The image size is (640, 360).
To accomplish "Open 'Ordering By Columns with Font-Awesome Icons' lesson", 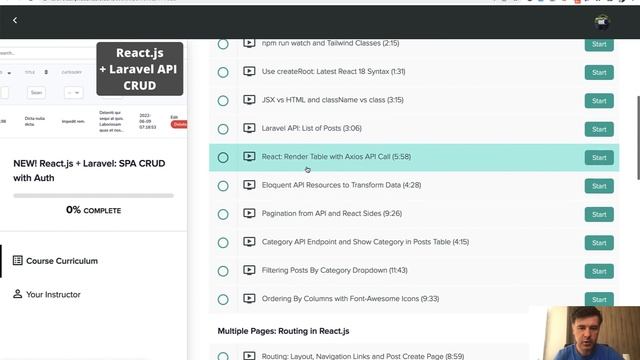I will (x=350, y=298).
